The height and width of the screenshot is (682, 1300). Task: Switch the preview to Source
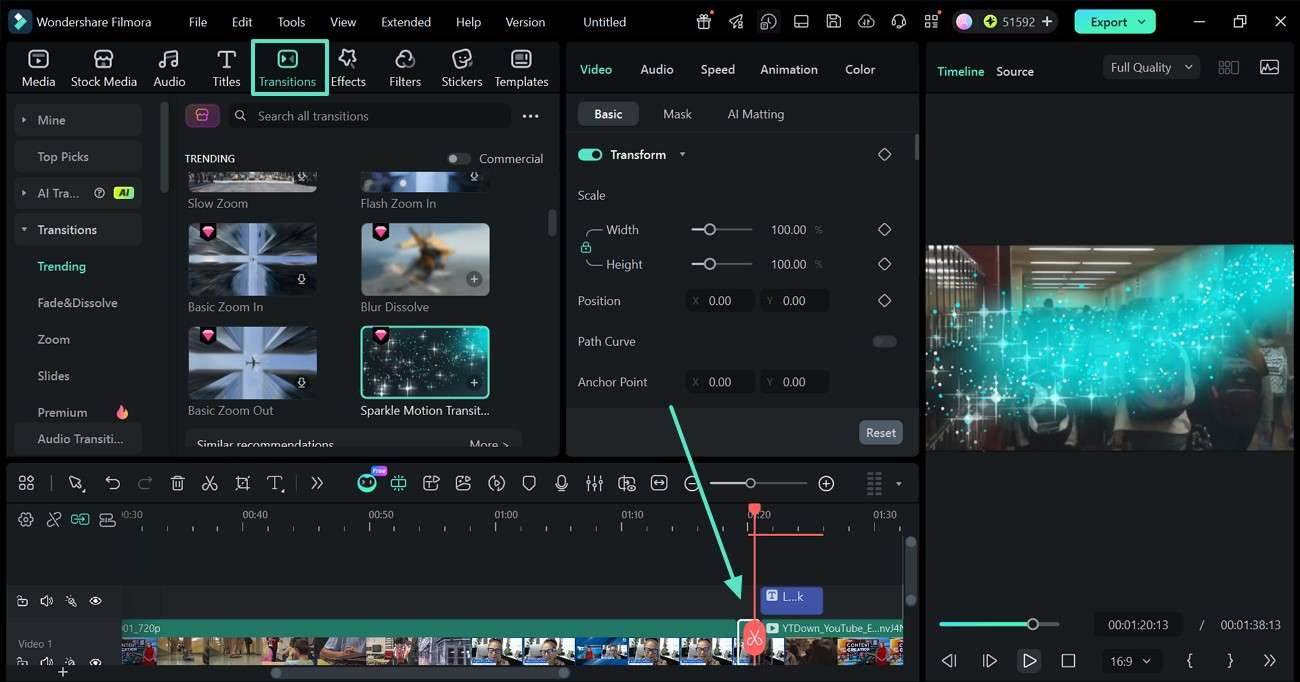tap(1015, 72)
